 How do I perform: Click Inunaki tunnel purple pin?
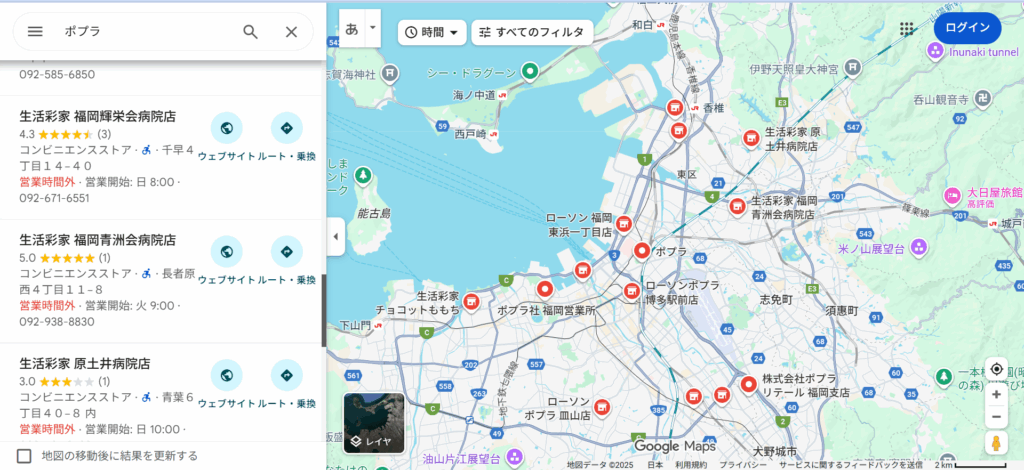pyautogui.click(x=935, y=51)
